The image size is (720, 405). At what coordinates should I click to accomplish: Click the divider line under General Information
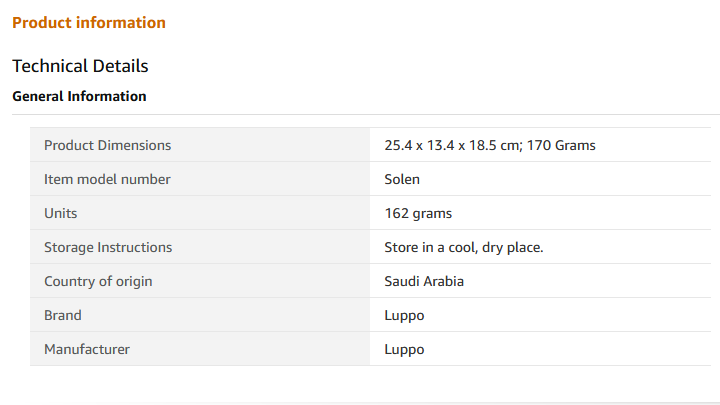pos(360,114)
